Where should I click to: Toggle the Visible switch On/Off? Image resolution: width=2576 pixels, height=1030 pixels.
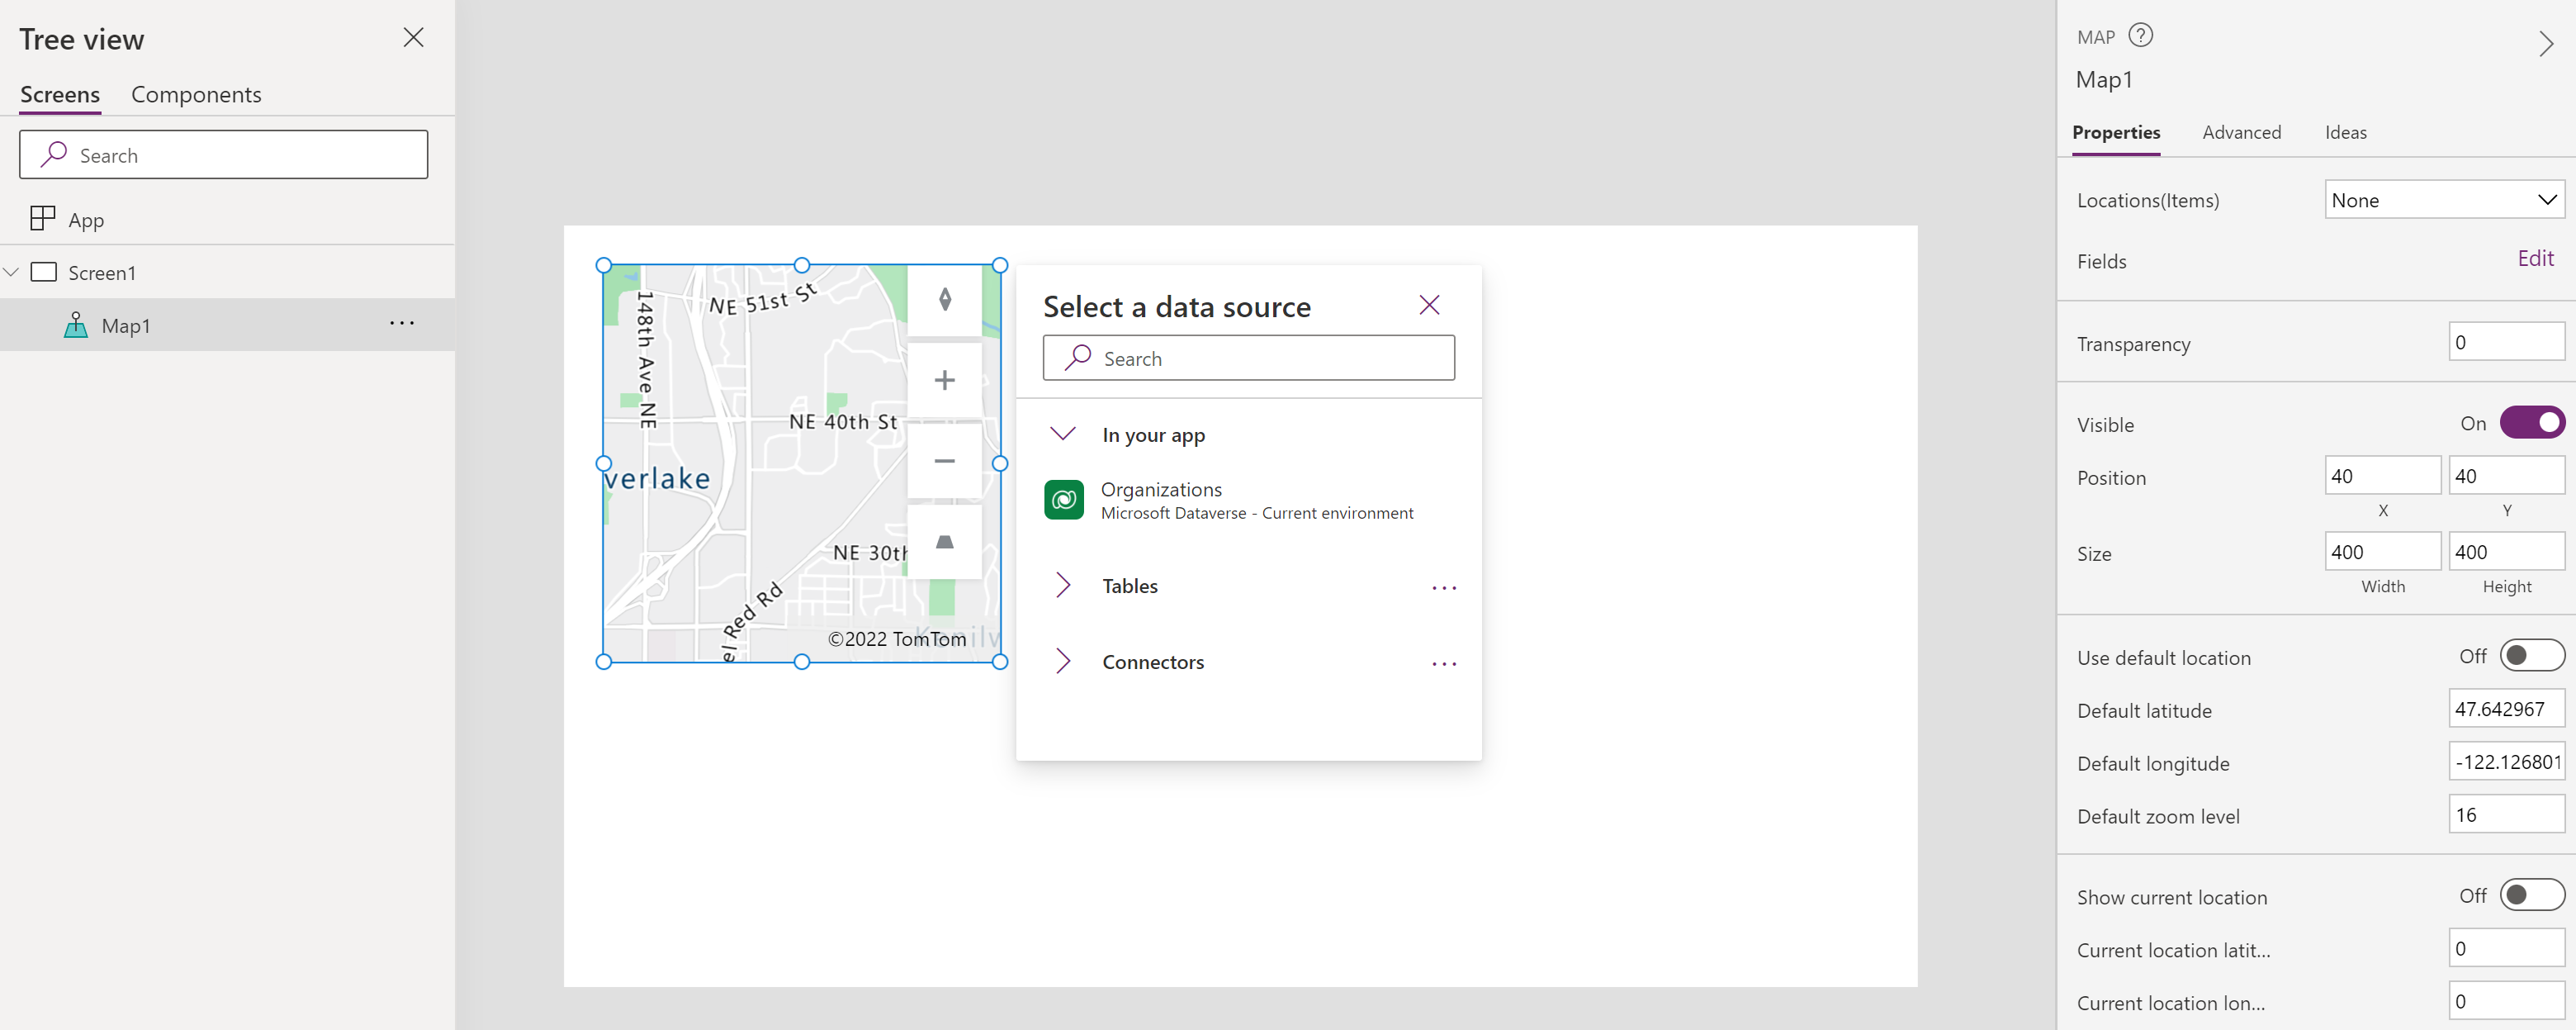pos(2528,422)
